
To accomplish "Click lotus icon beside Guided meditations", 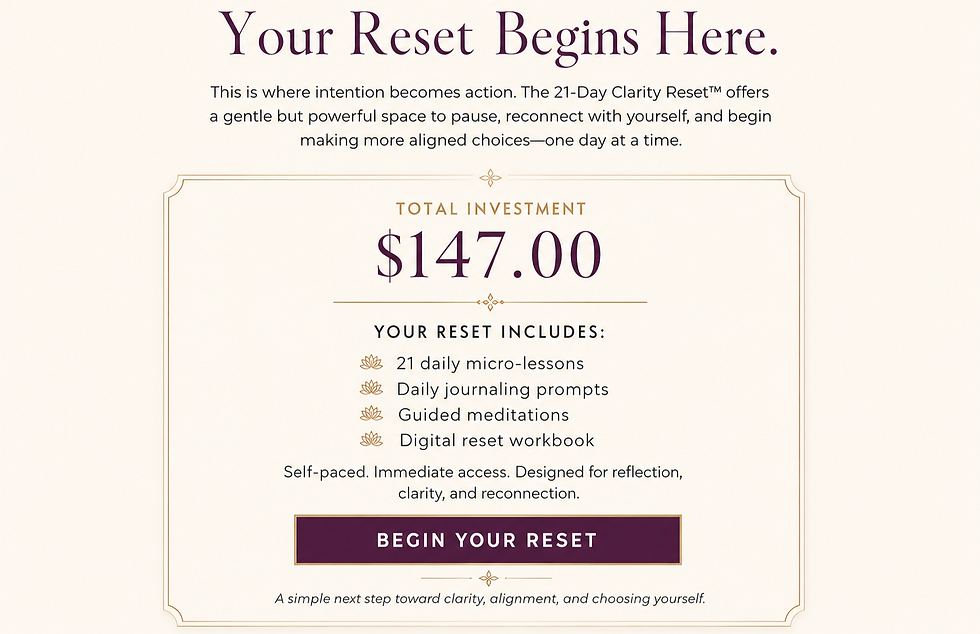I will pyautogui.click(x=371, y=414).
